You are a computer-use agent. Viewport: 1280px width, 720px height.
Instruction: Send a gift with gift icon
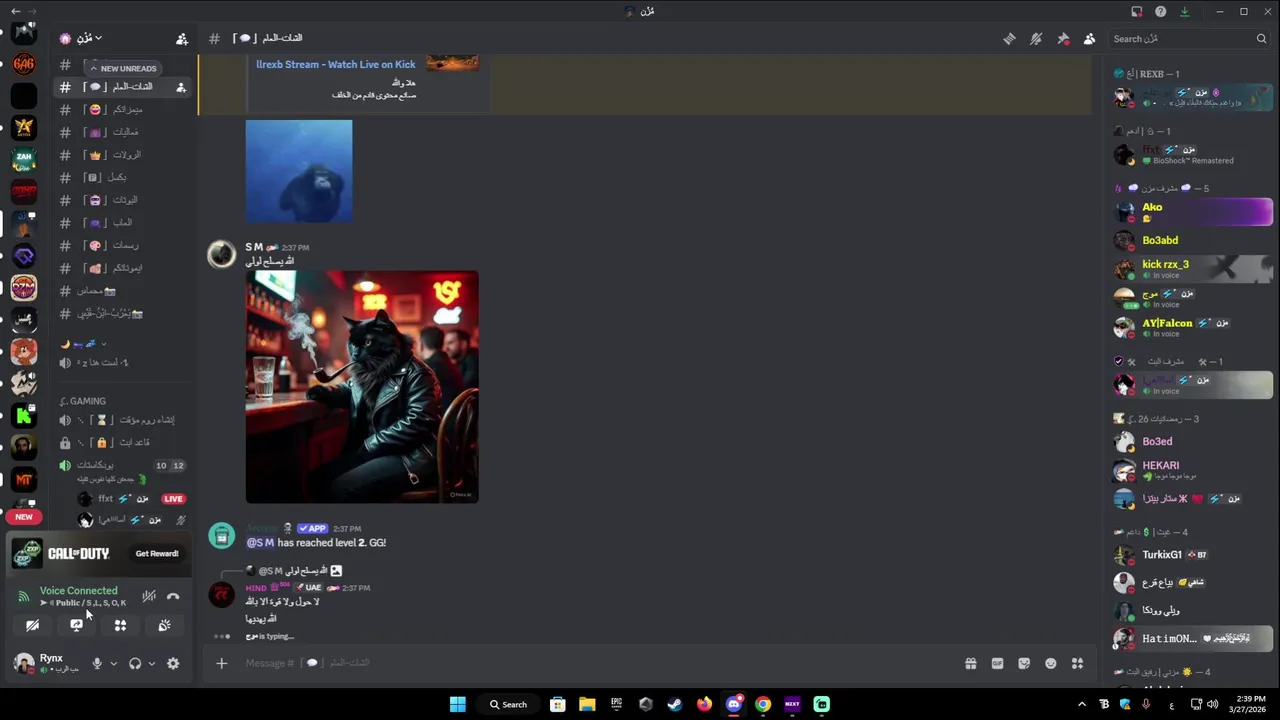(970, 663)
